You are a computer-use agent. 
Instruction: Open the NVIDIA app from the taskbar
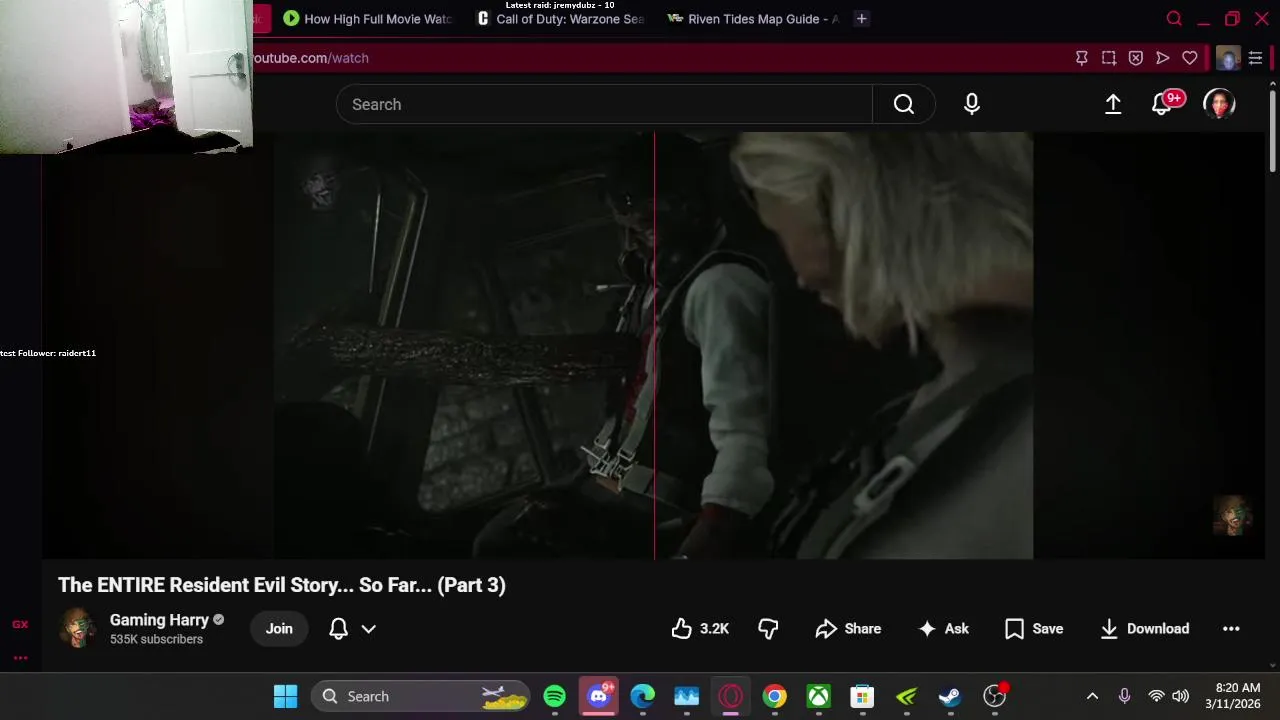click(906, 696)
